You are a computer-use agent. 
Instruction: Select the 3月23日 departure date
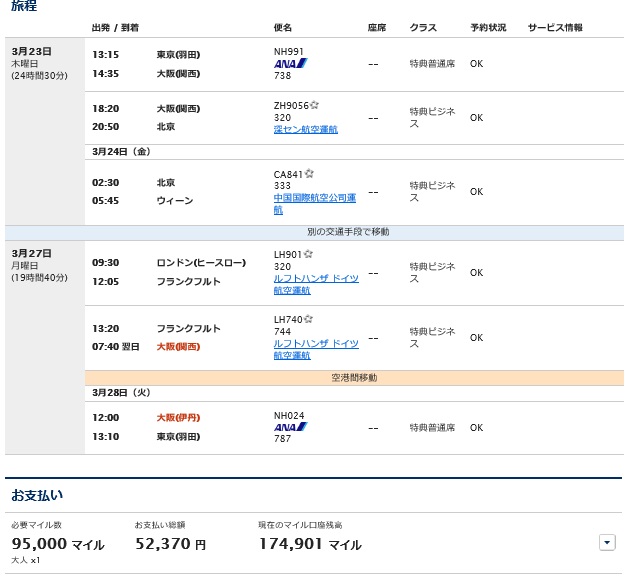pyautogui.click(x=31, y=52)
